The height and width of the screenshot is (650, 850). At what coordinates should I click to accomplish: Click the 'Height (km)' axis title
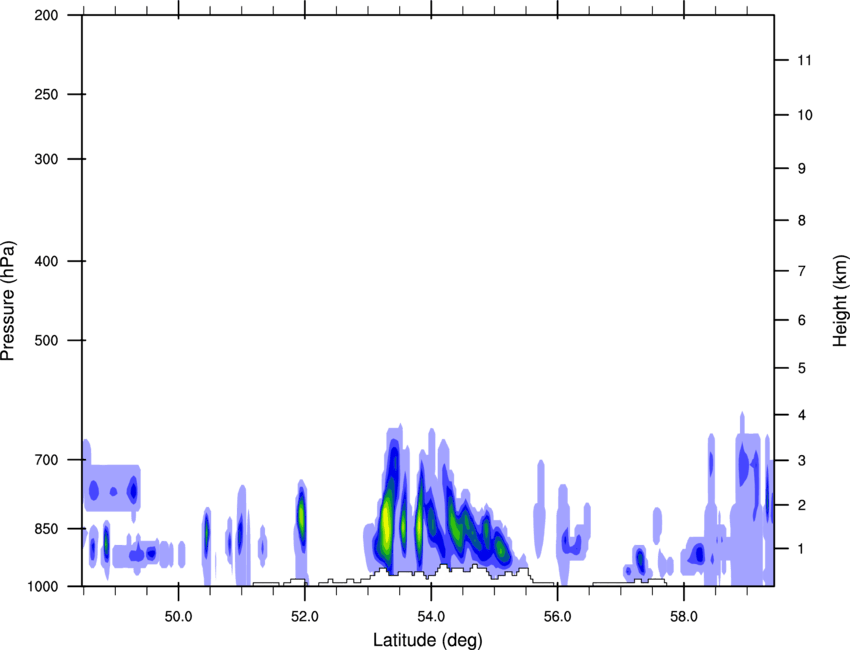point(840,300)
